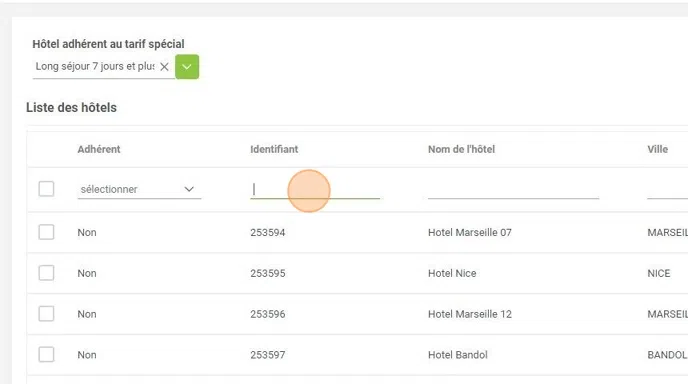Expand the Adhérent sélectionner dropdown

click(x=139, y=189)
